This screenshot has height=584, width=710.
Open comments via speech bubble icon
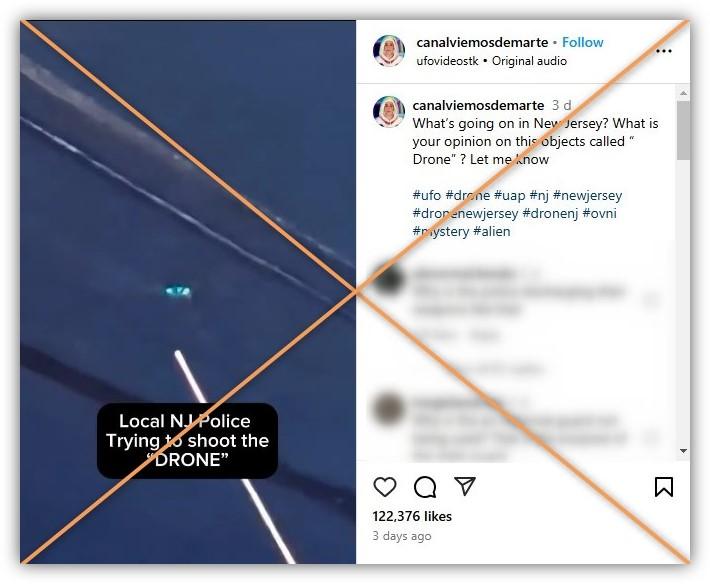pyautogui.click(x=425, y=487)
